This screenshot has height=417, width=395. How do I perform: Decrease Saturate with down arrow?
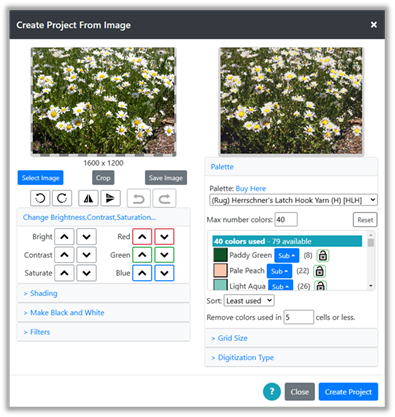(87, 273)
